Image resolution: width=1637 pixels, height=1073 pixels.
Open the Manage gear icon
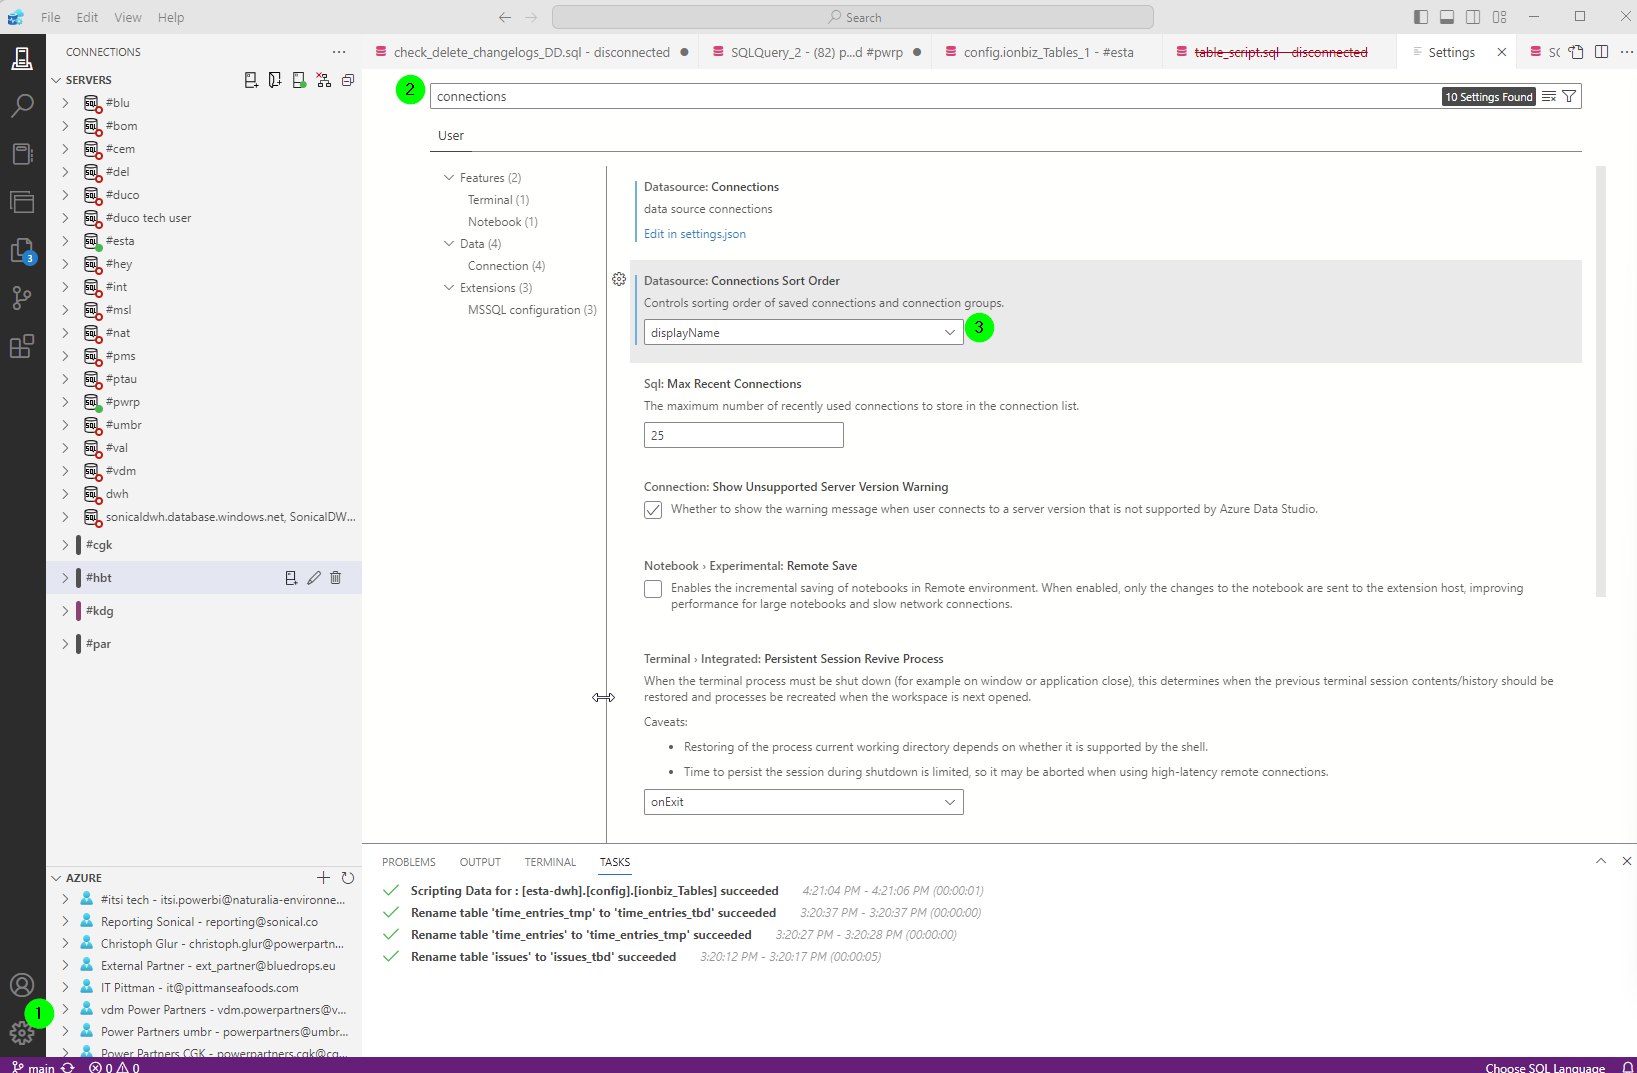tap(22, 1033)
